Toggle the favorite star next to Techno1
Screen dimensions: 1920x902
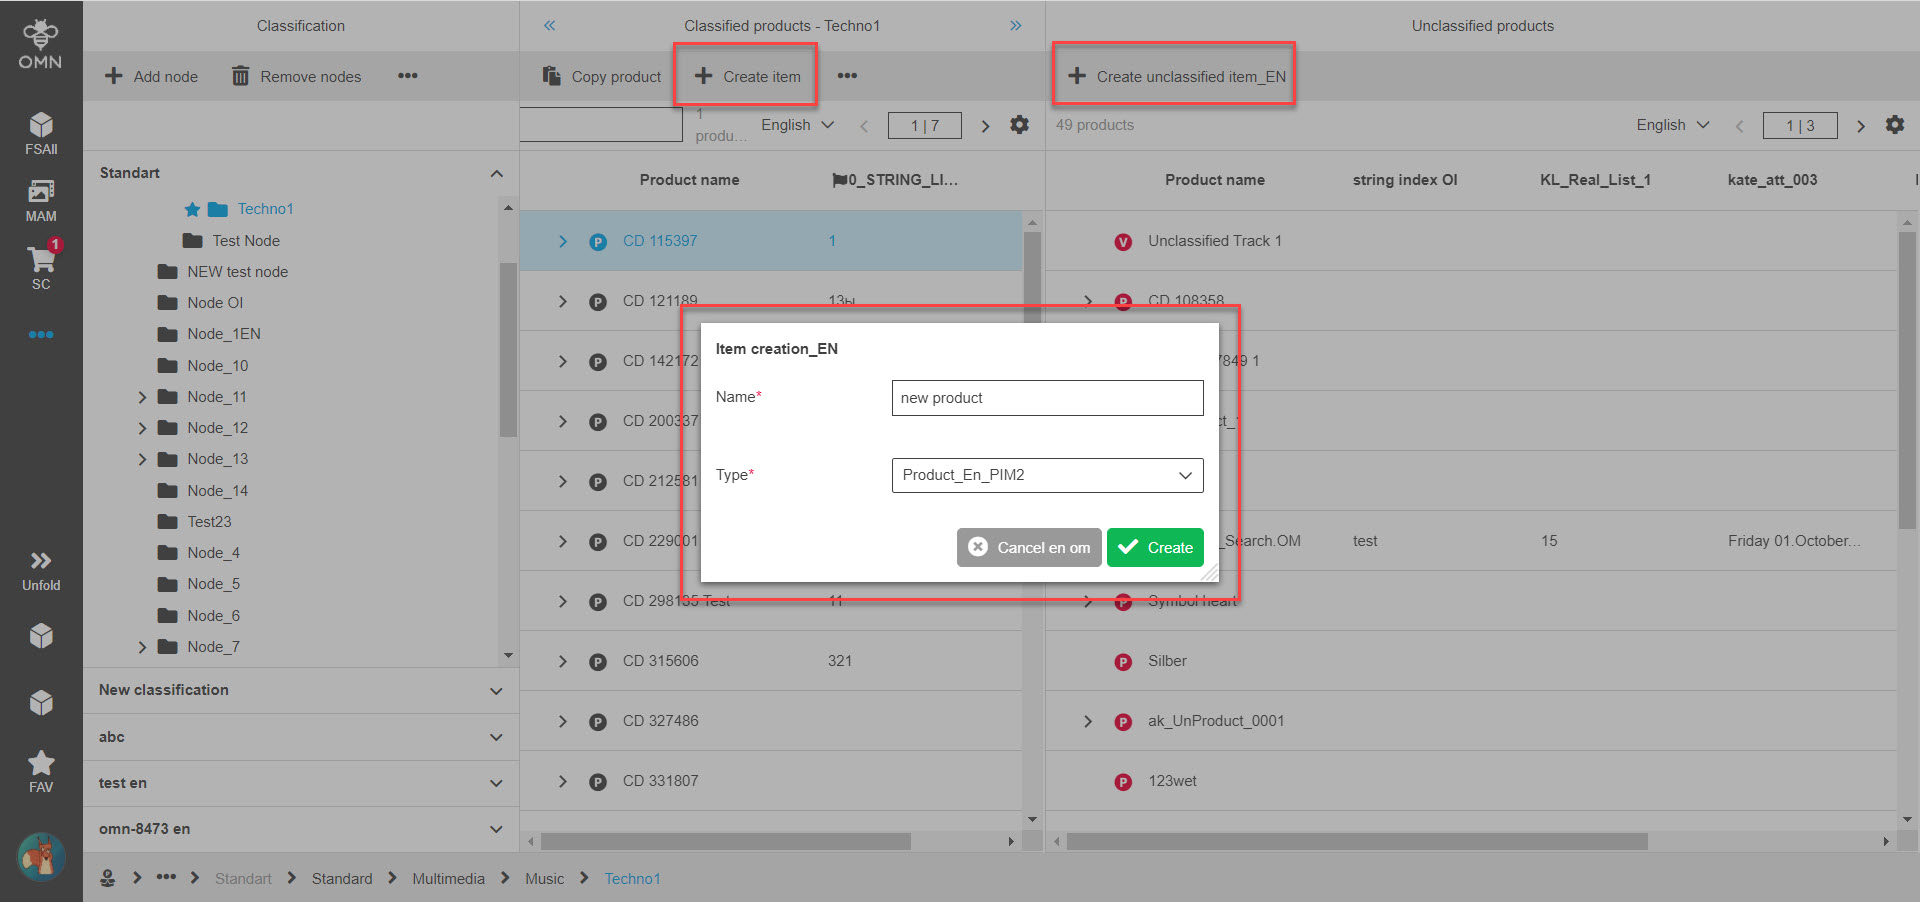[191, 209]
